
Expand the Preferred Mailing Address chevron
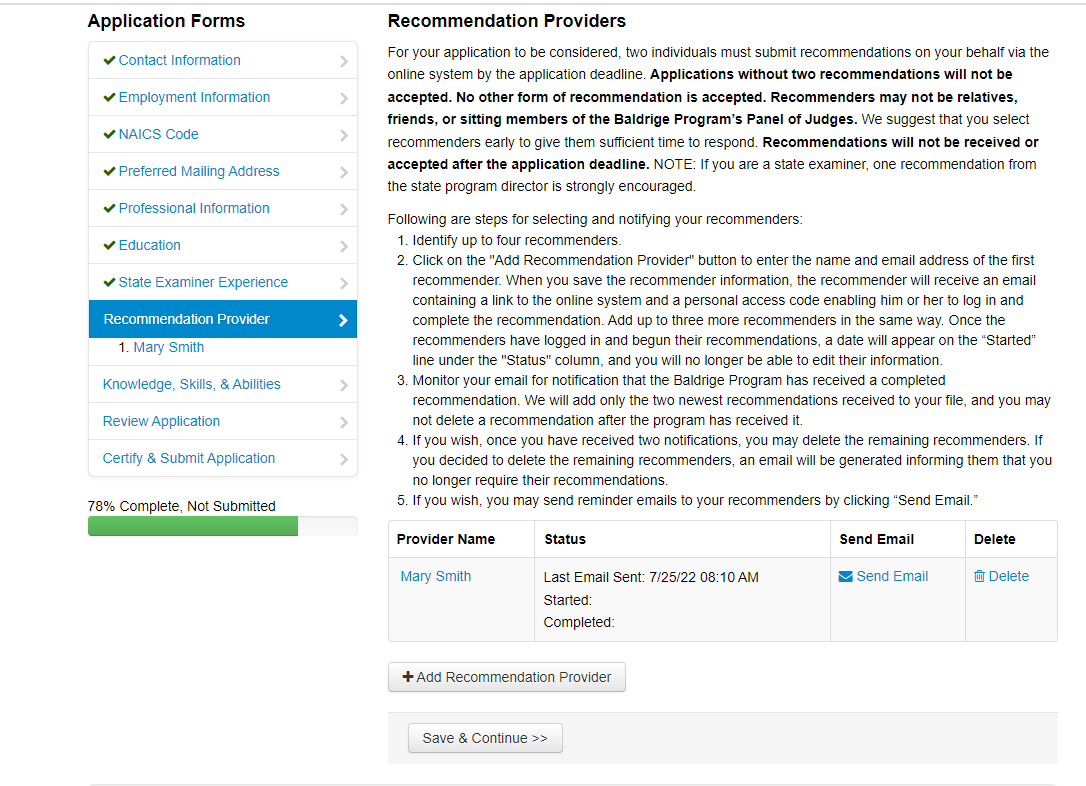(343, 172)
